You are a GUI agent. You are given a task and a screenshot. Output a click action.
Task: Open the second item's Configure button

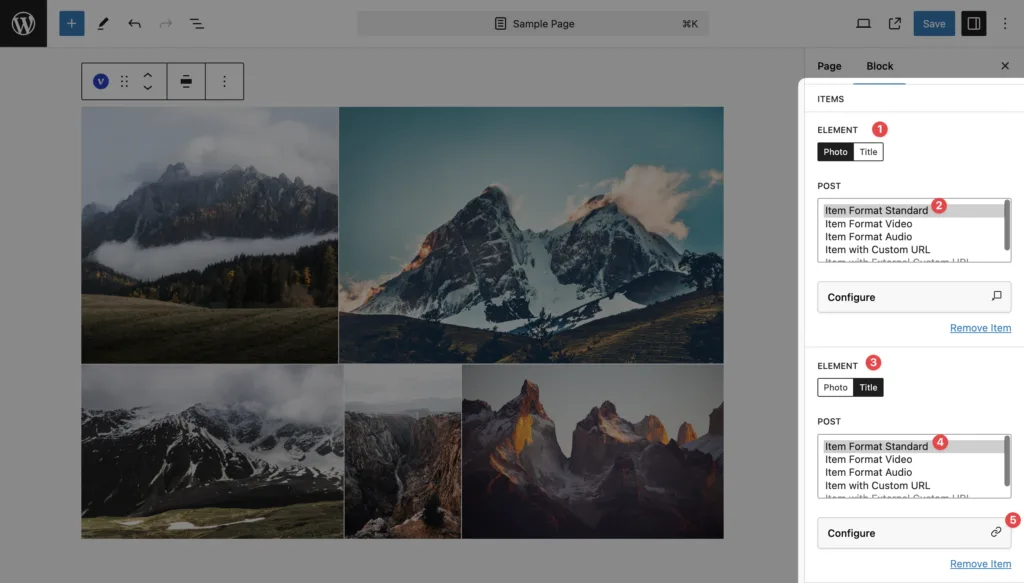tap(914, 533)
